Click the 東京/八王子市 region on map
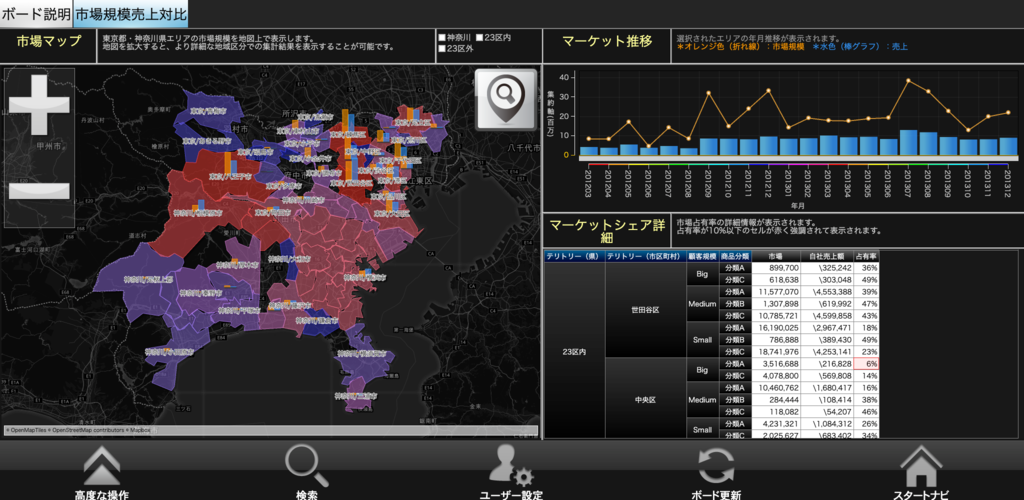 coord(226,176)
